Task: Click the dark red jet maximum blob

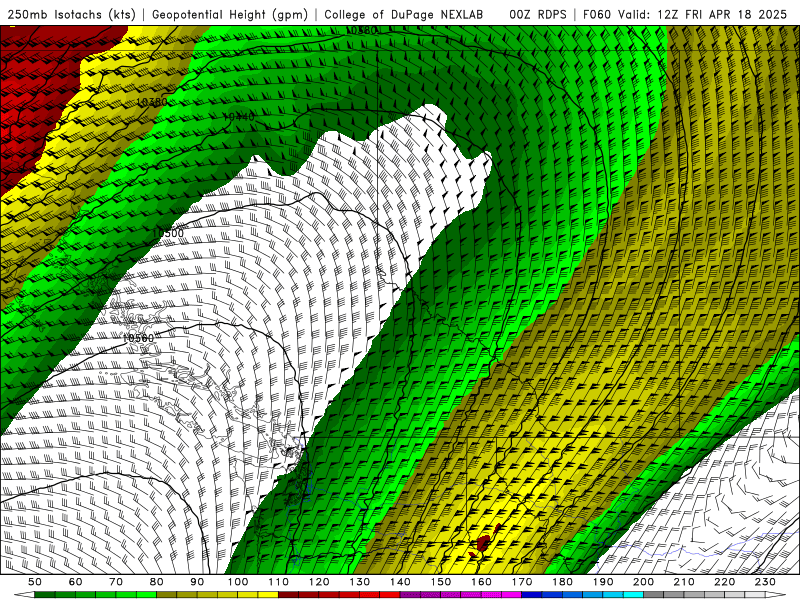Action: click(484, 542)
